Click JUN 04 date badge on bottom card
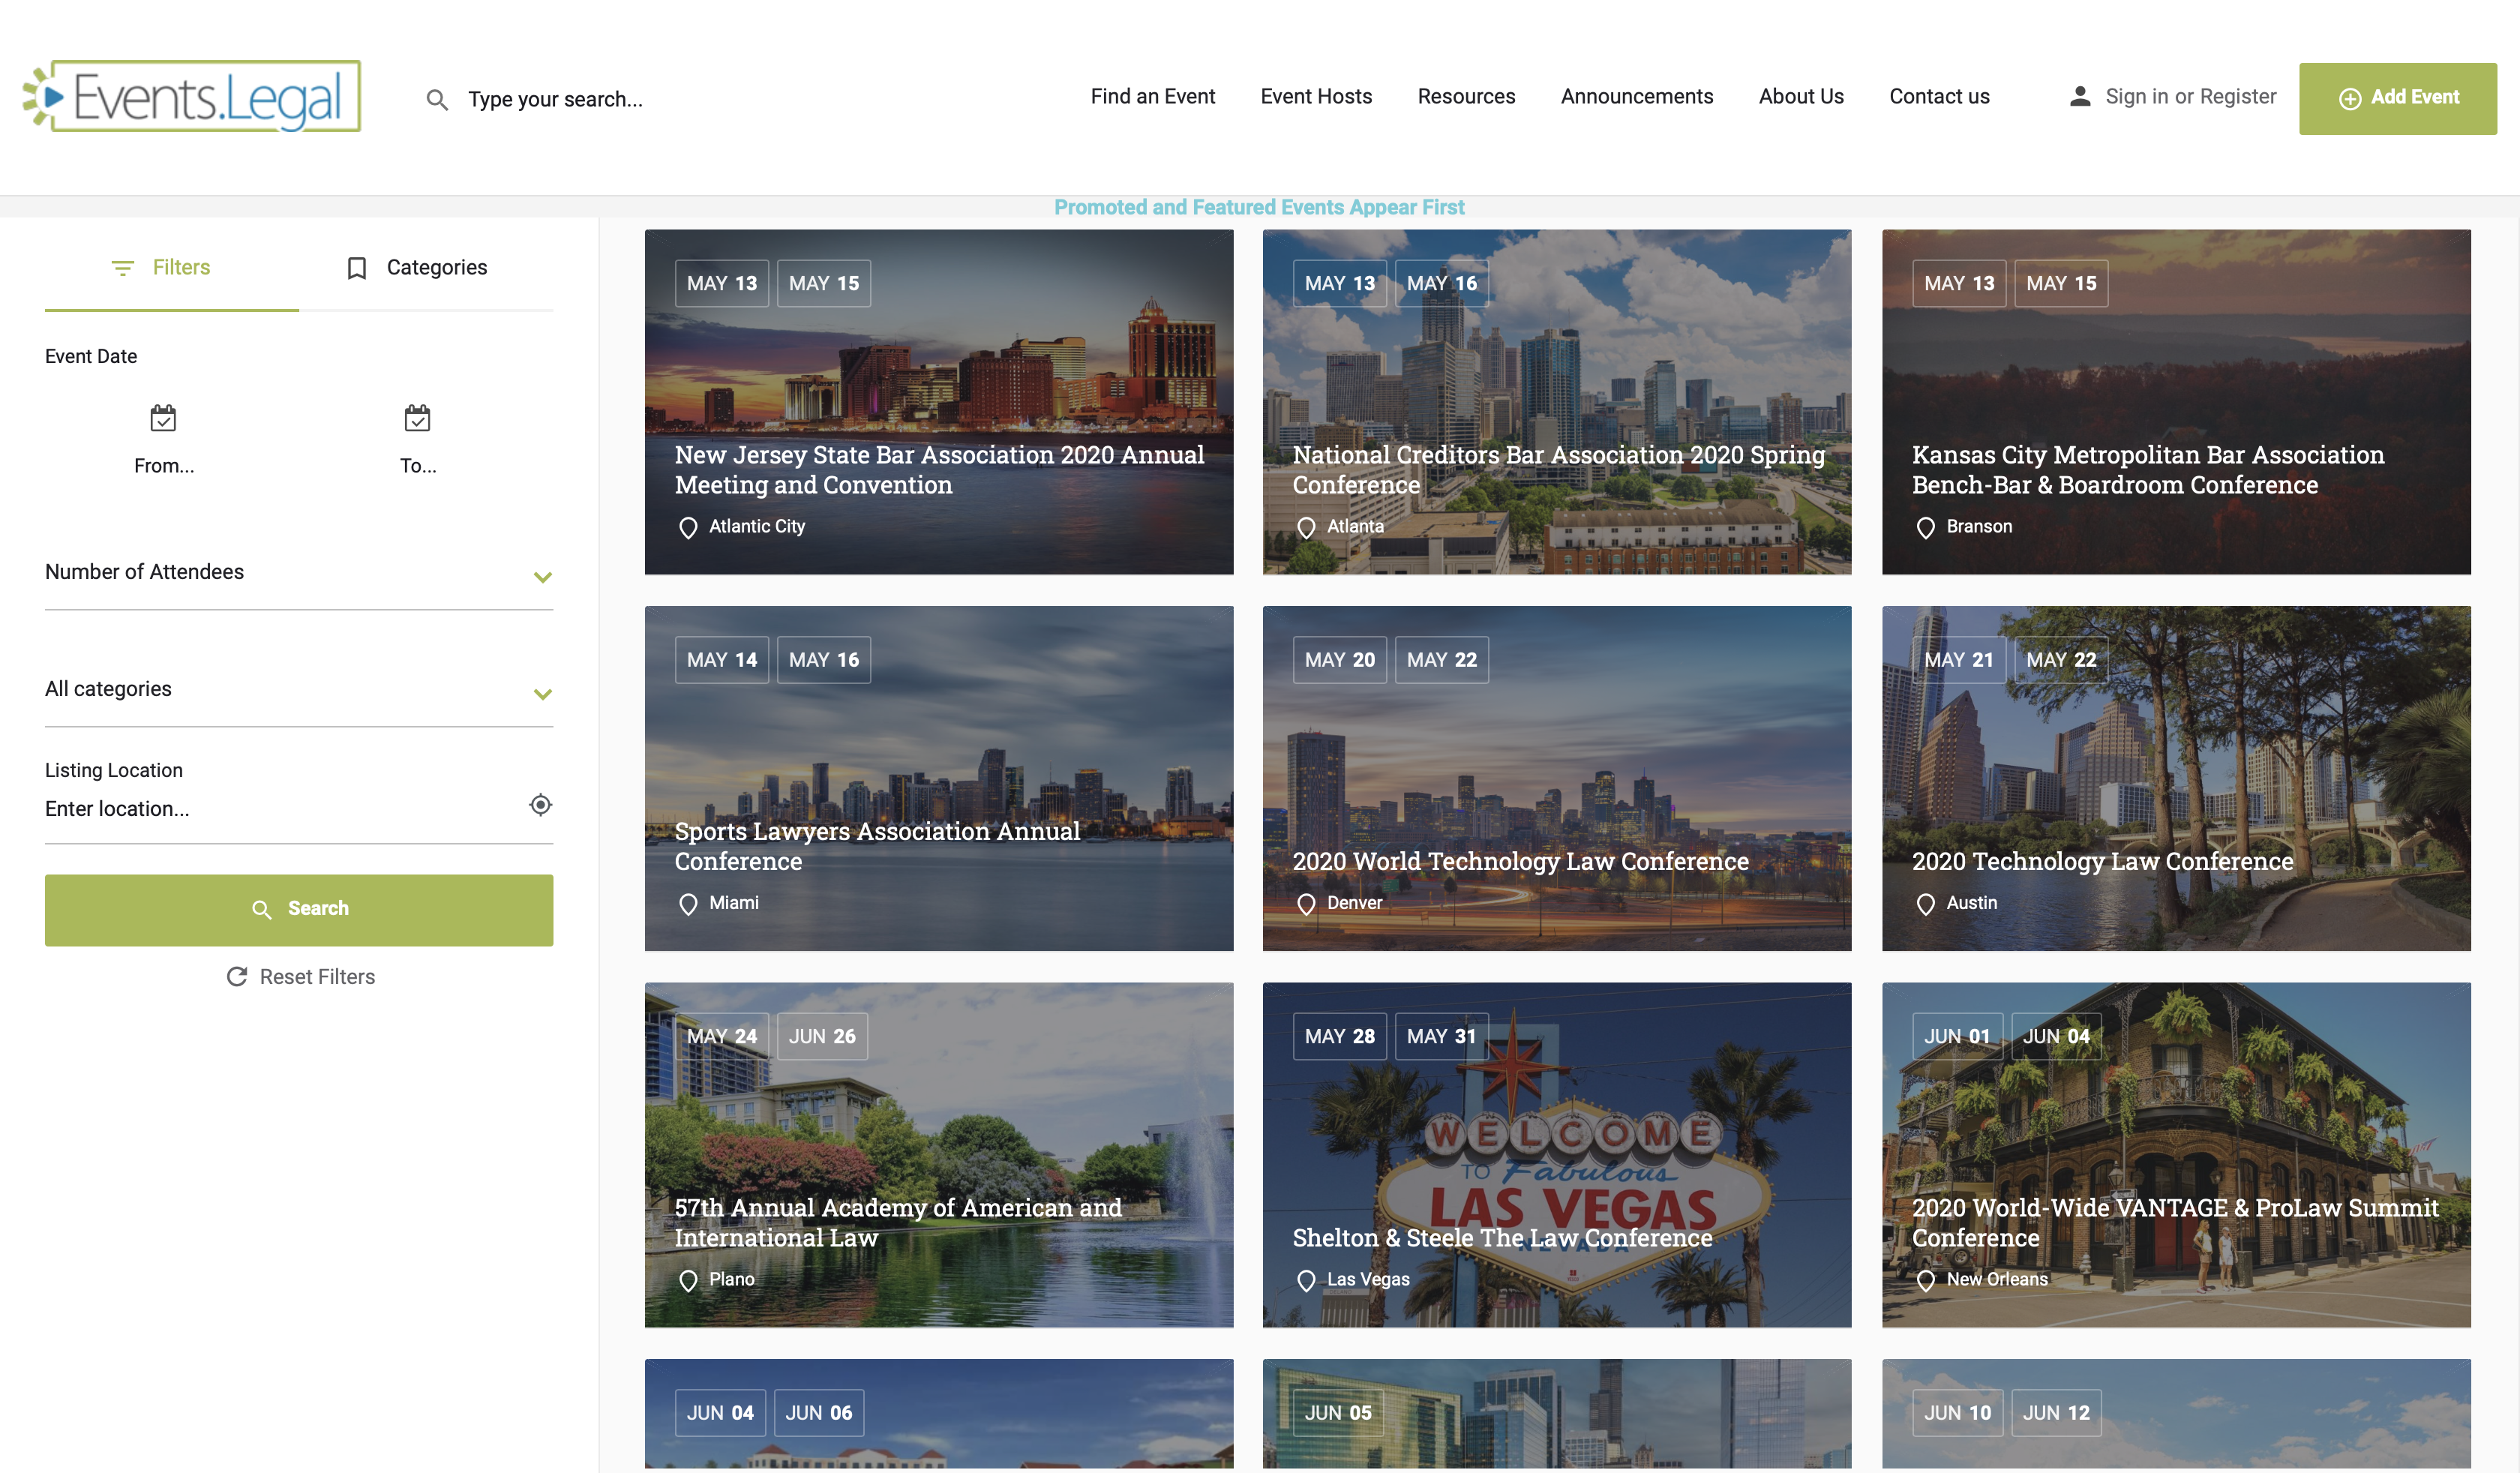 (x=720, y=1412)
